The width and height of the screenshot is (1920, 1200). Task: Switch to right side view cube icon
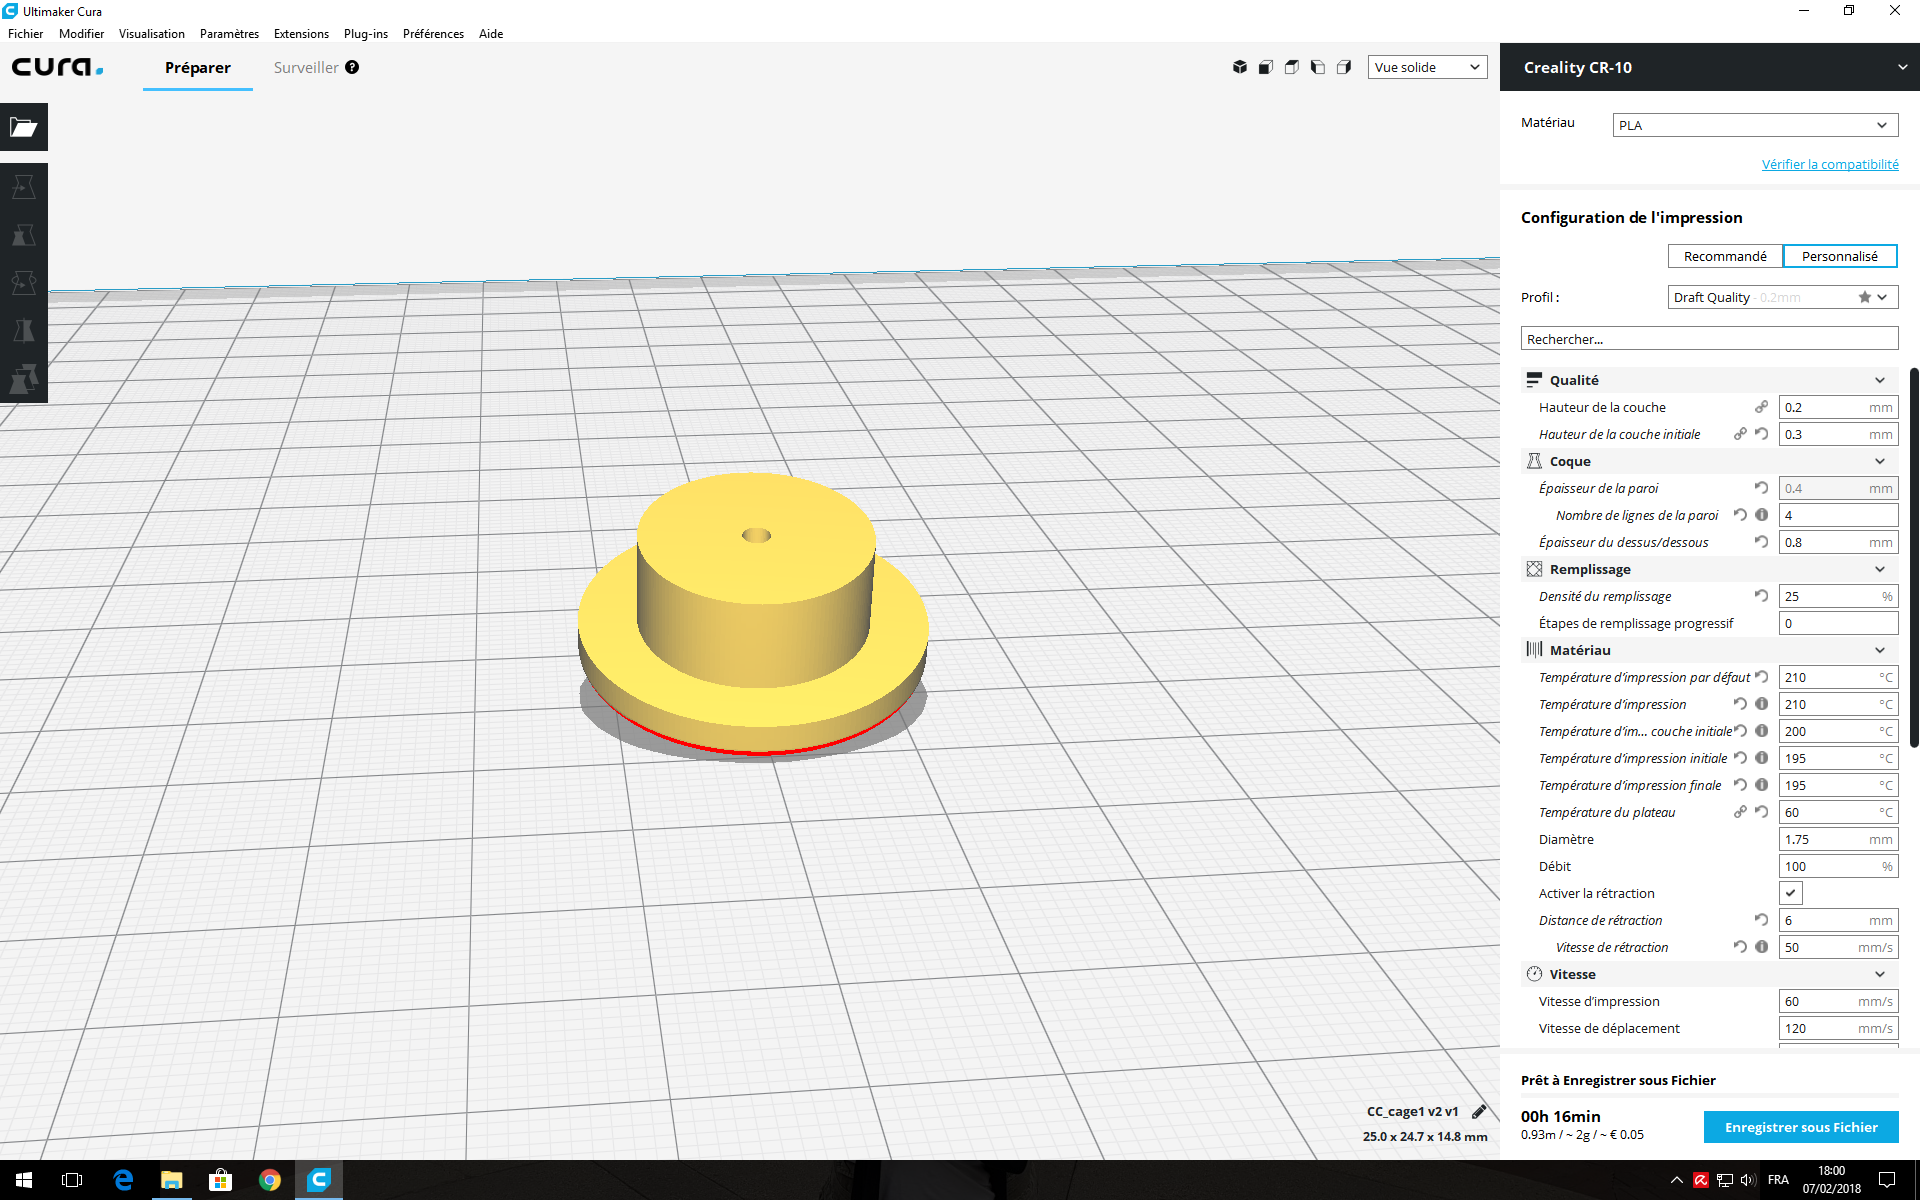pos(1344,67)
